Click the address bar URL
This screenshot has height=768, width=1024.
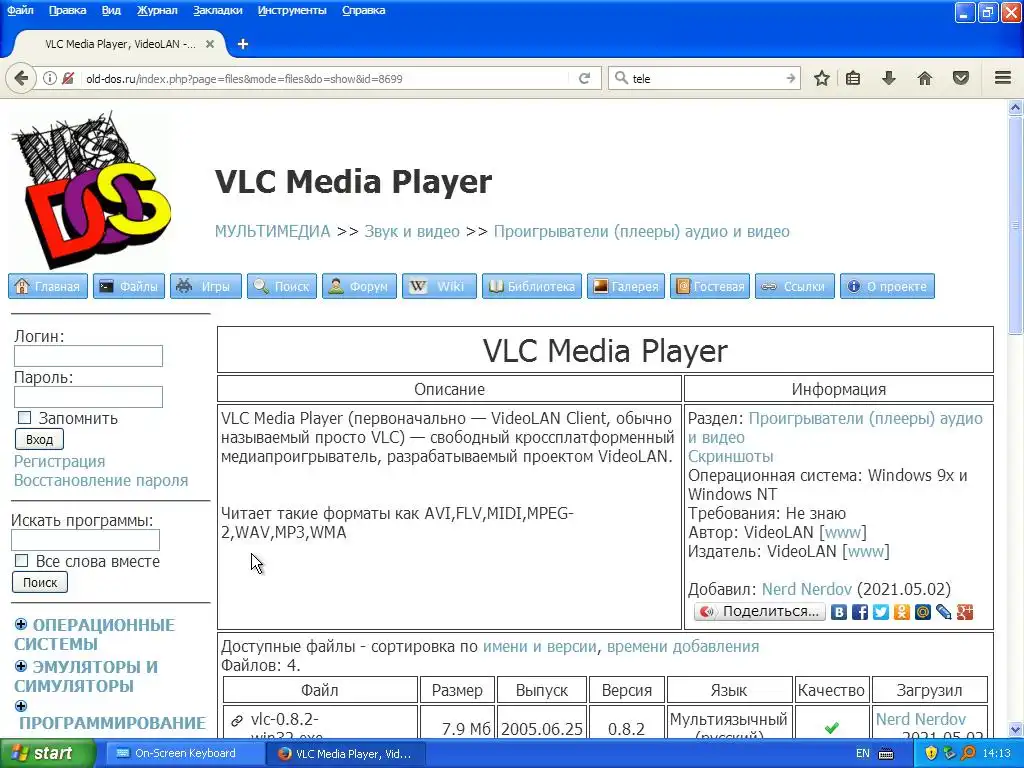(x=244, y=79)
